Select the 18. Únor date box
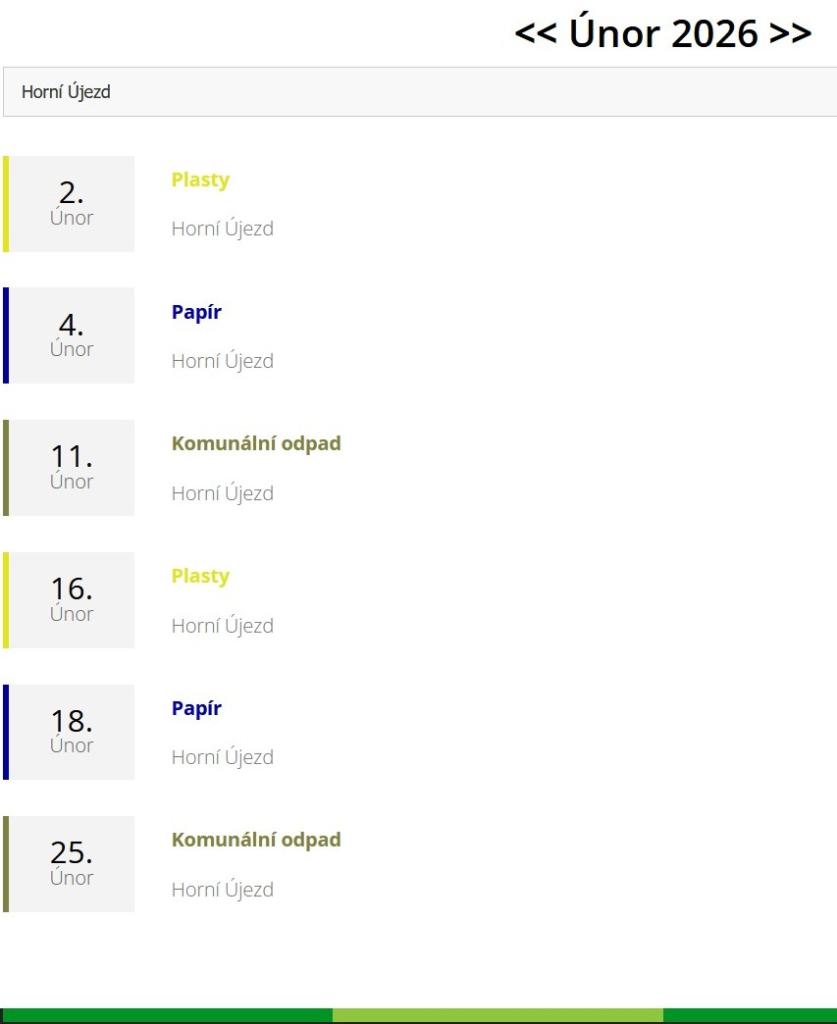Image resolution: width=837 pixels, height=1024 pixels. point(72,732)
